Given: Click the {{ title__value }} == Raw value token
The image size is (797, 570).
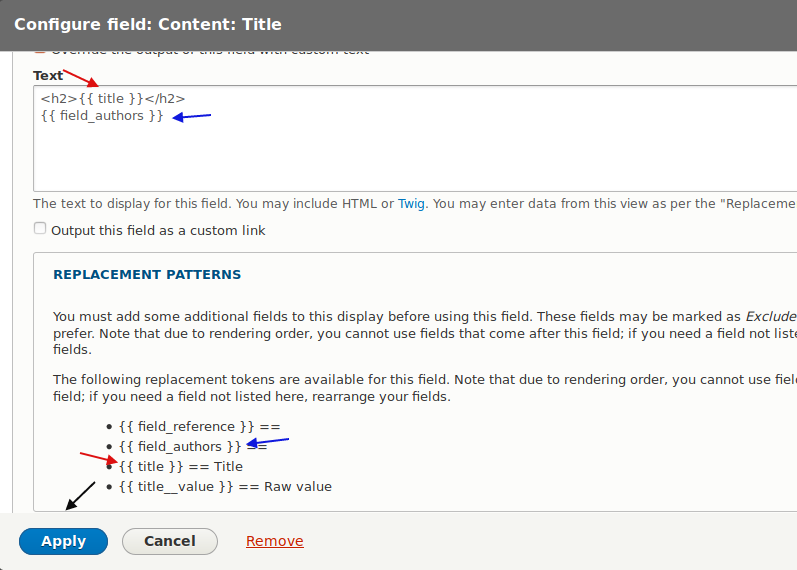Looking at the screenshot, I should coord(224,487).
